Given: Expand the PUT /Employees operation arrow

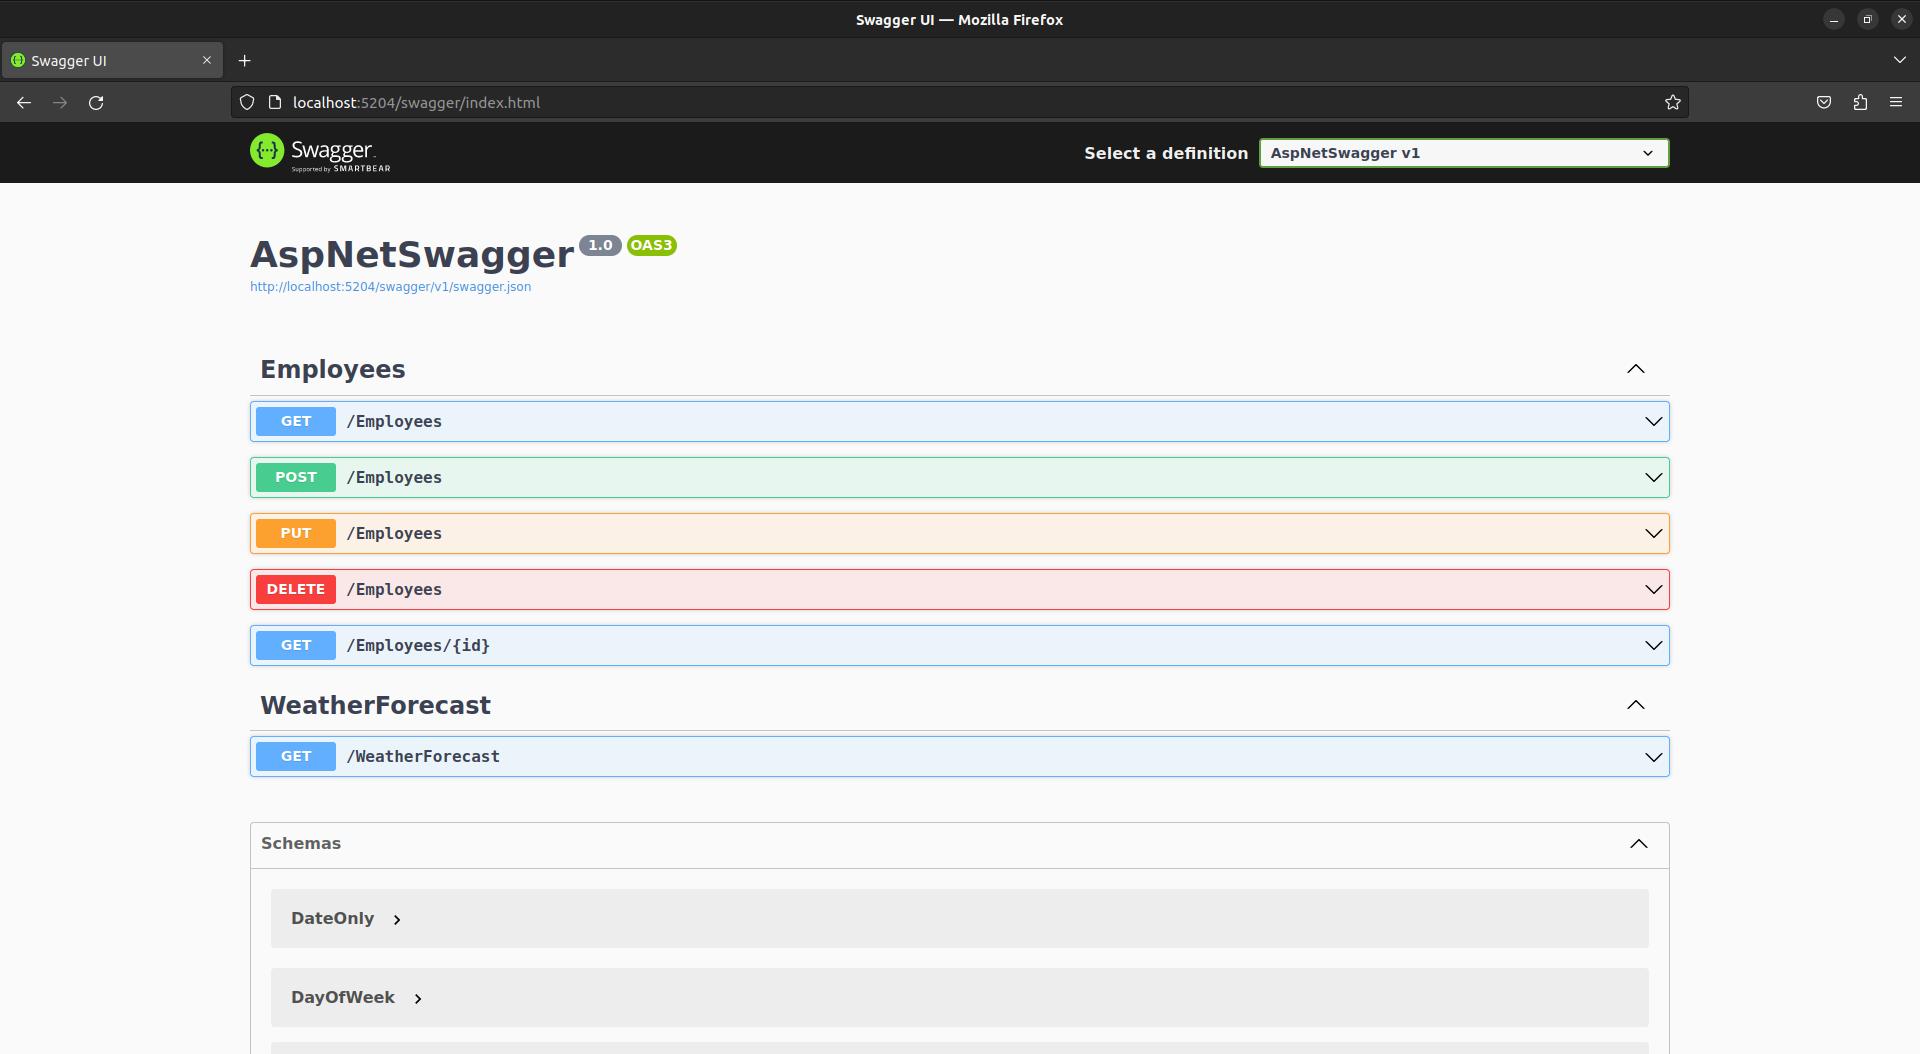Looking at the screenshot, I should [1653, 533].
